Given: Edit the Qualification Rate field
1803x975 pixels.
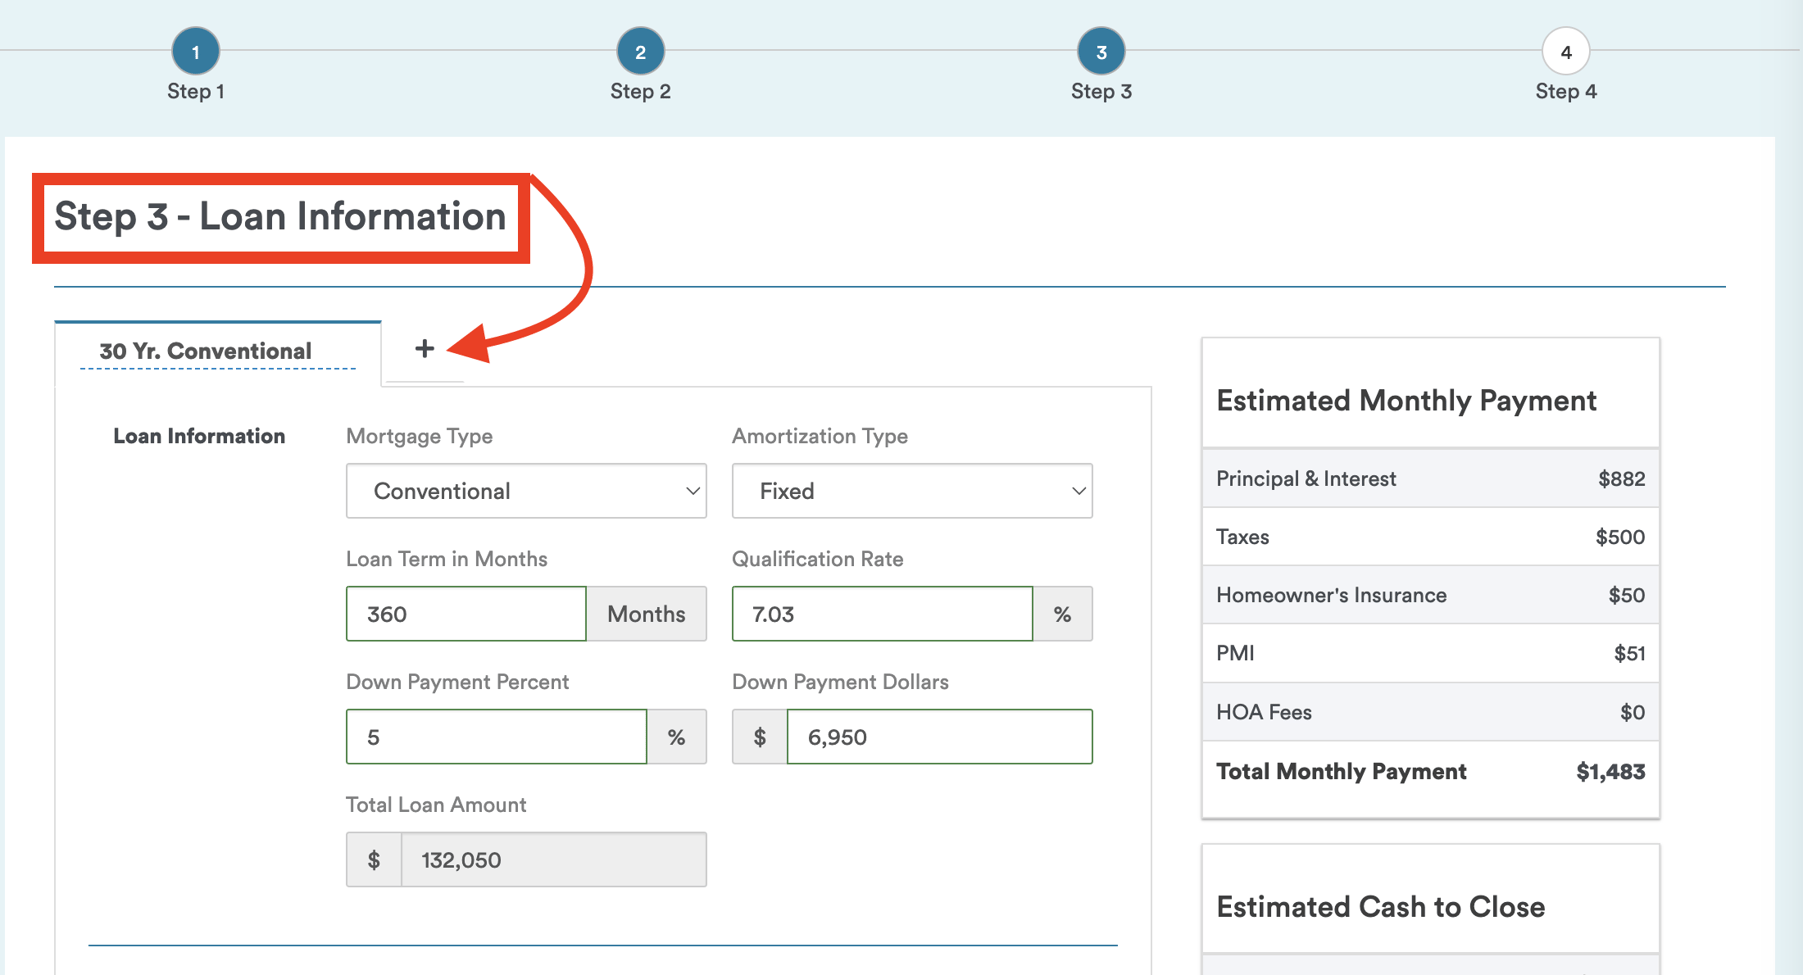Looking at the screenshot, I should click(882, 614).
